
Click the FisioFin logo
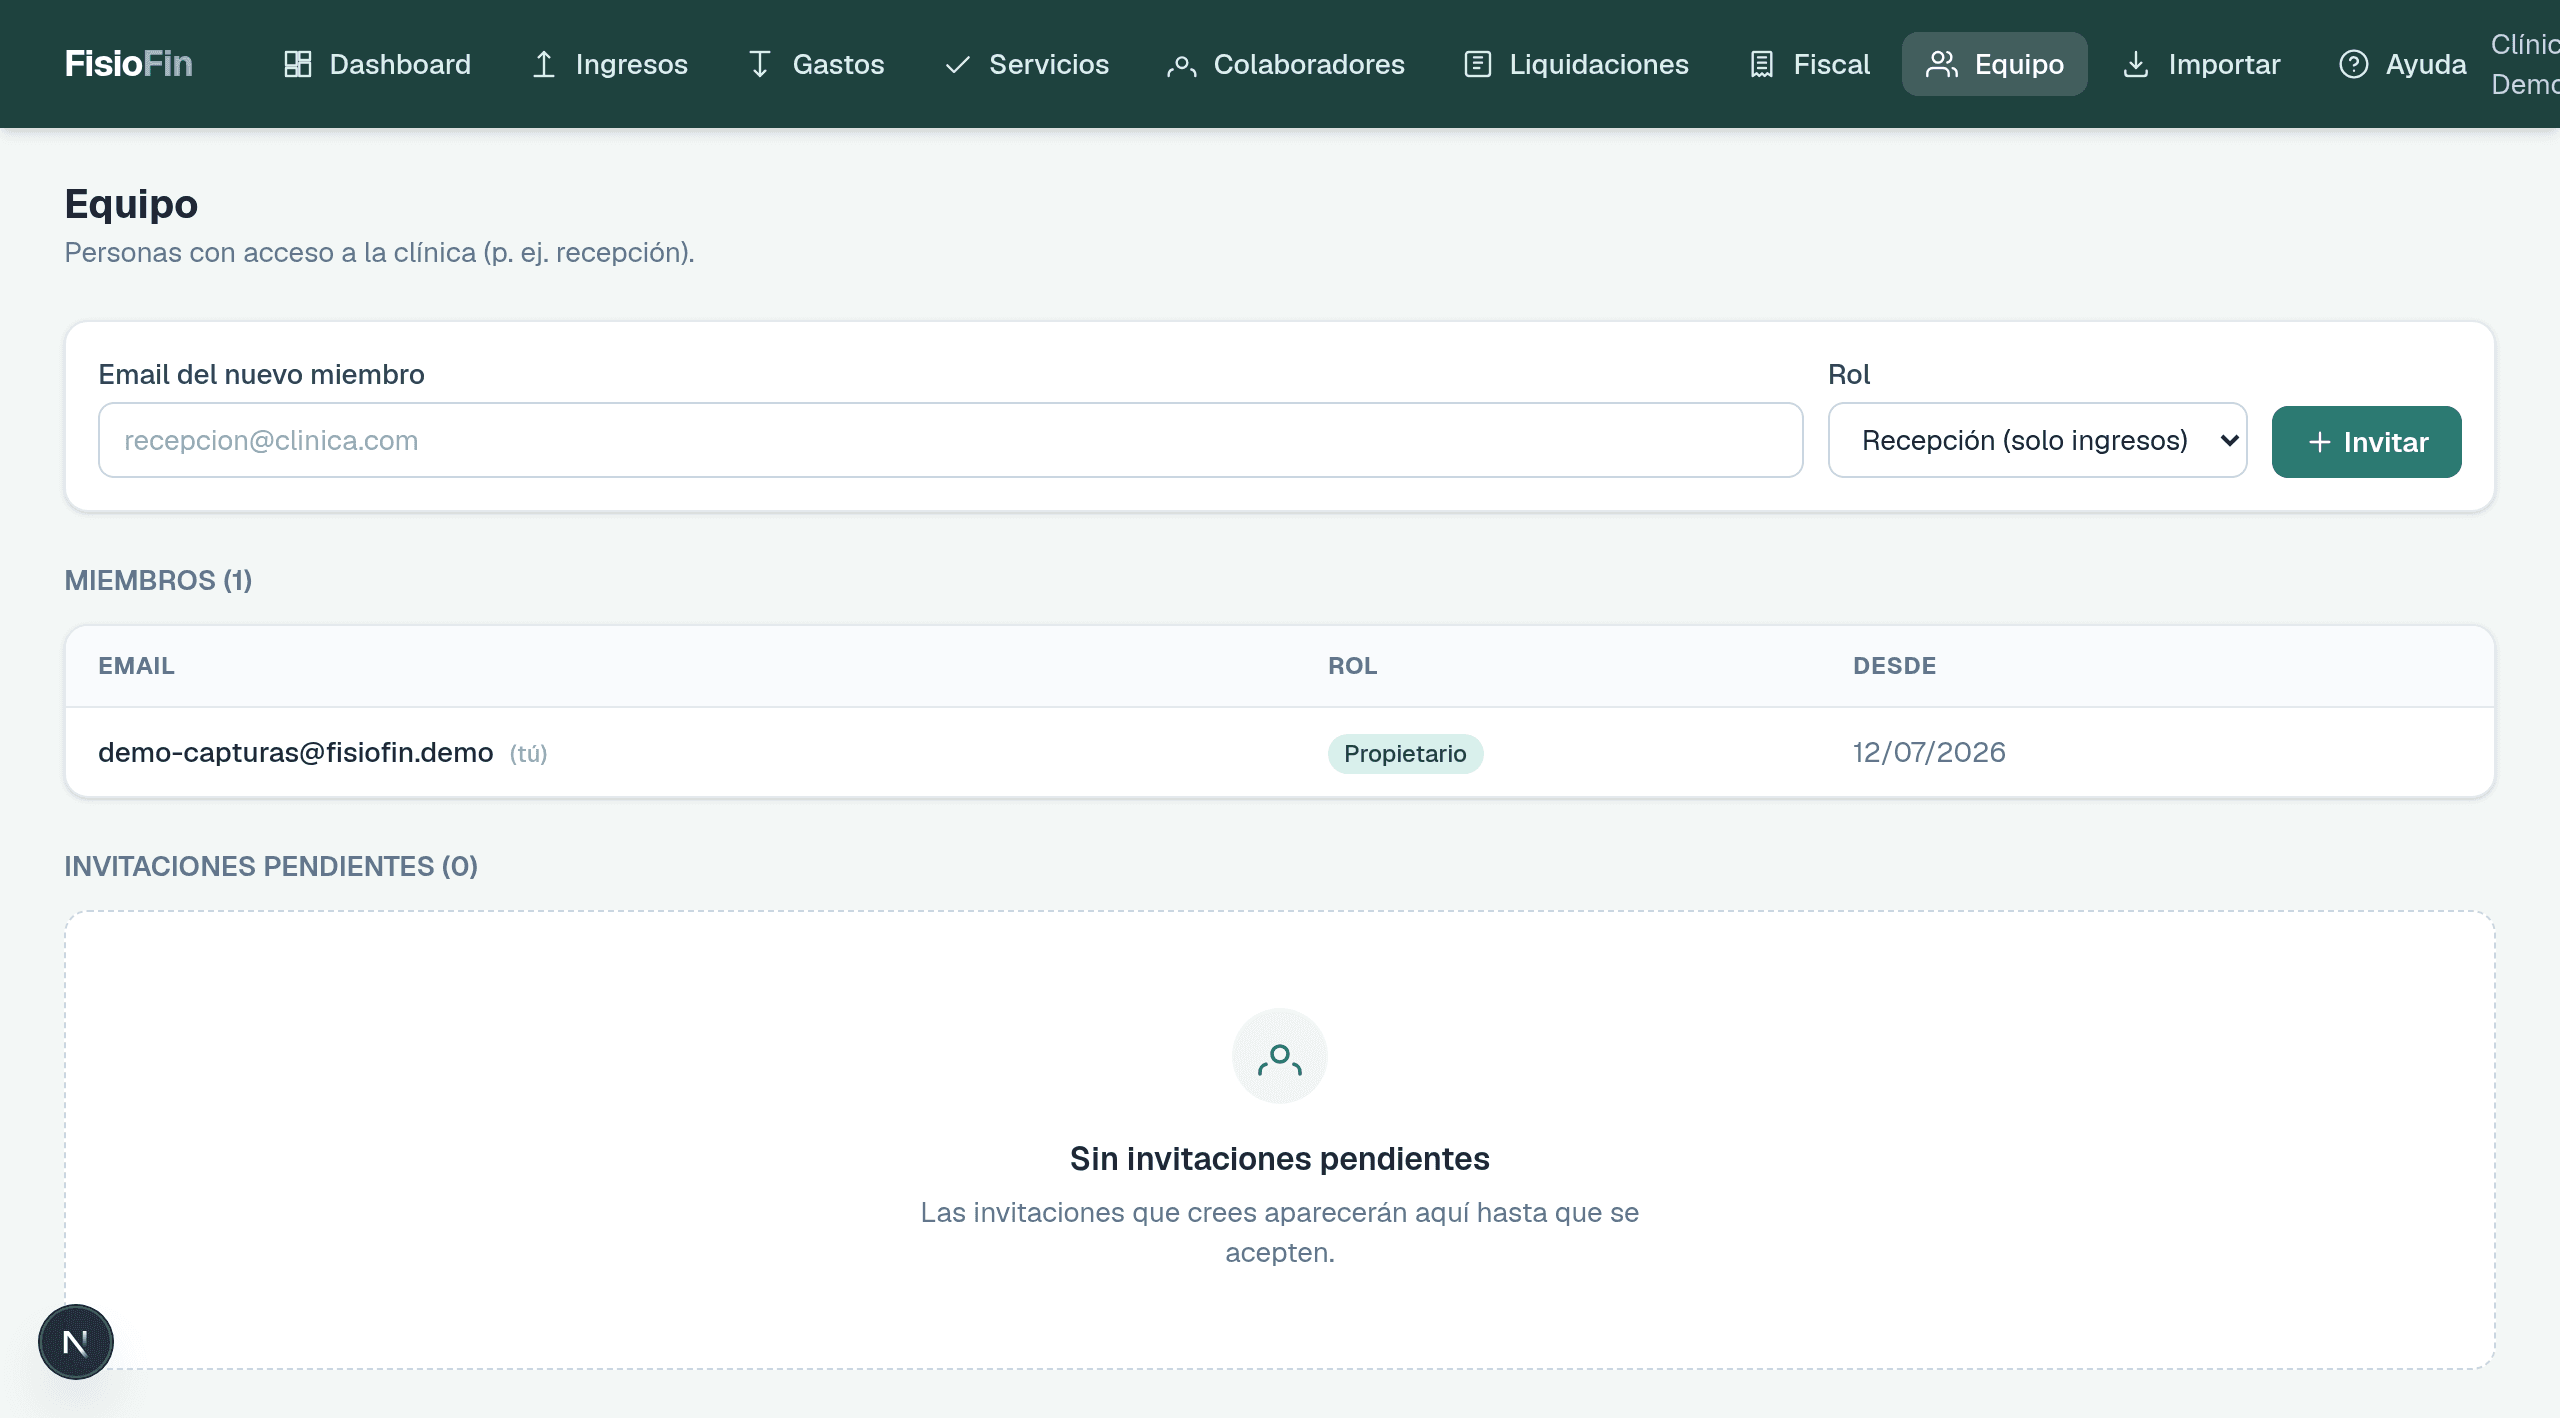pyautogui.click(x=129, y=64)
